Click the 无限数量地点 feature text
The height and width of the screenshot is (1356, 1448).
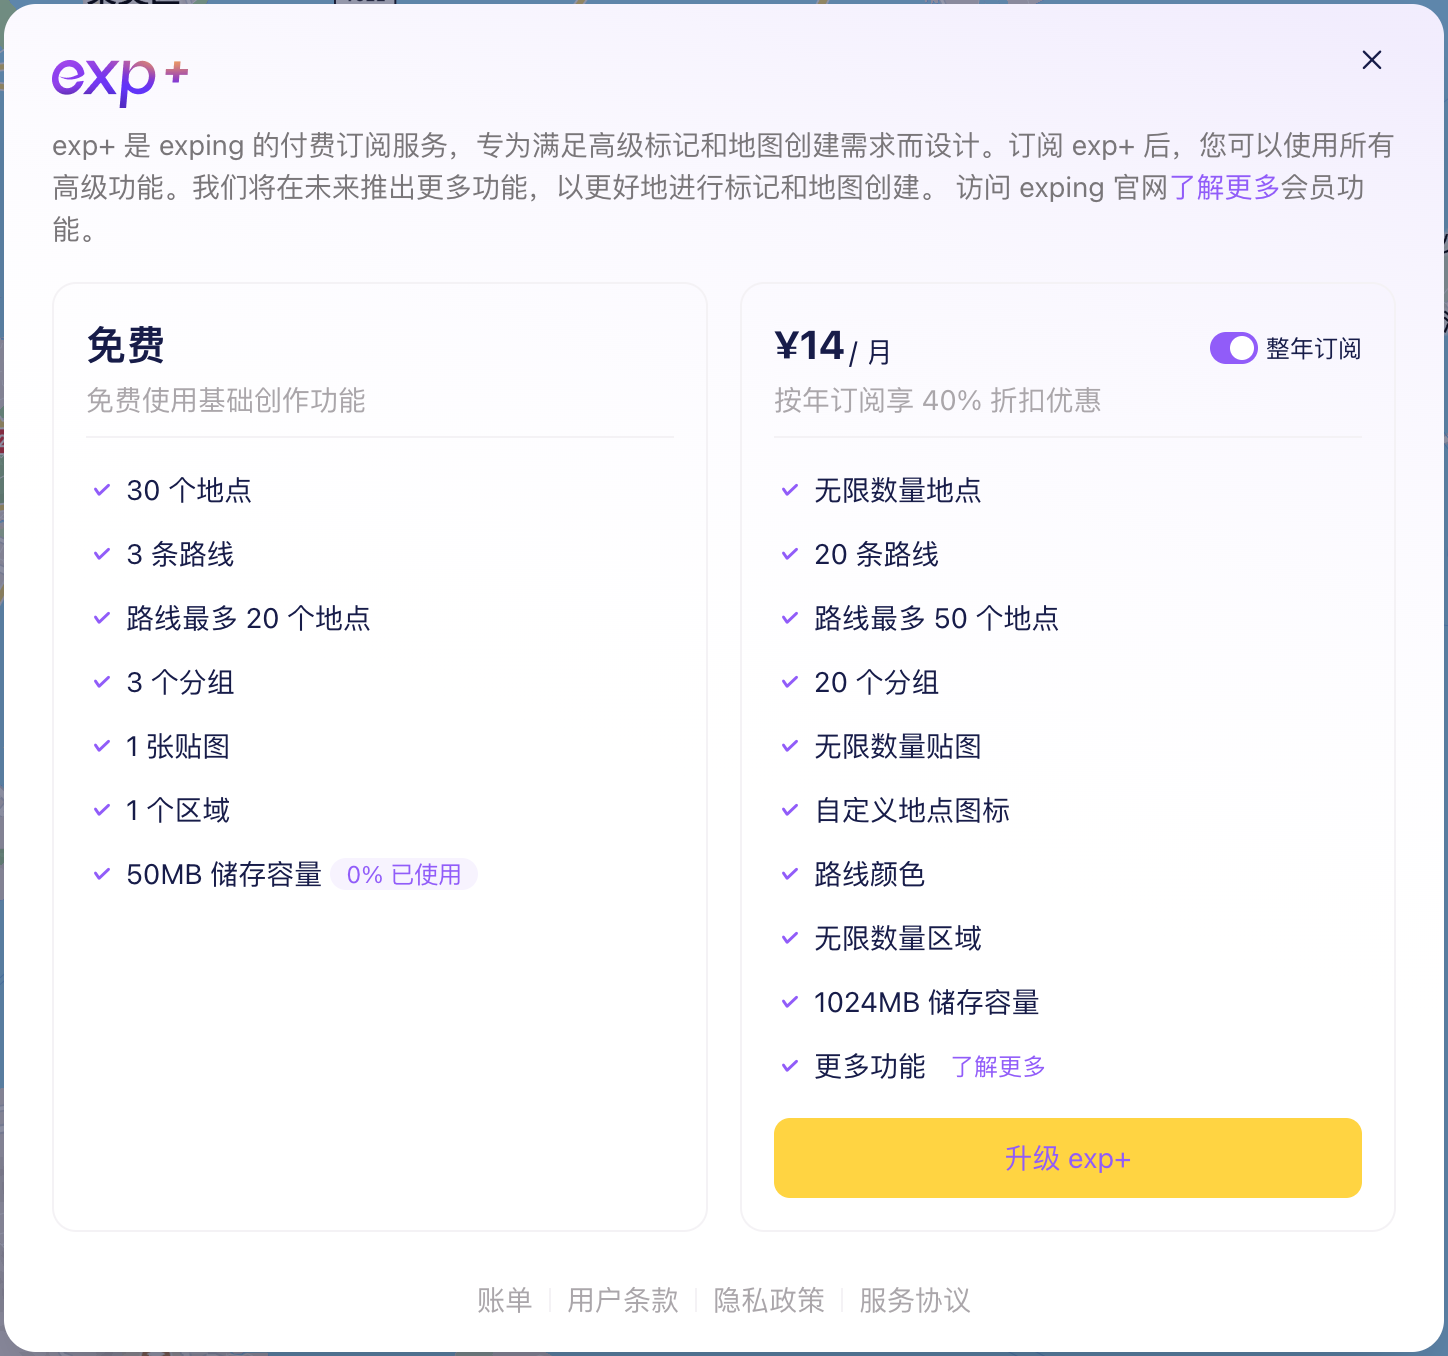pos(898,490)
